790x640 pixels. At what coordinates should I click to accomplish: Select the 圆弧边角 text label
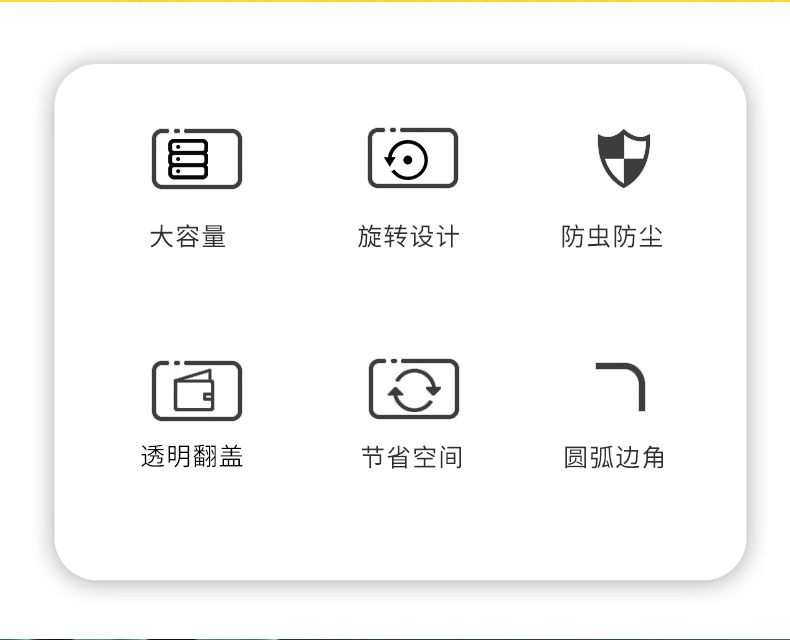pos(614,457)
